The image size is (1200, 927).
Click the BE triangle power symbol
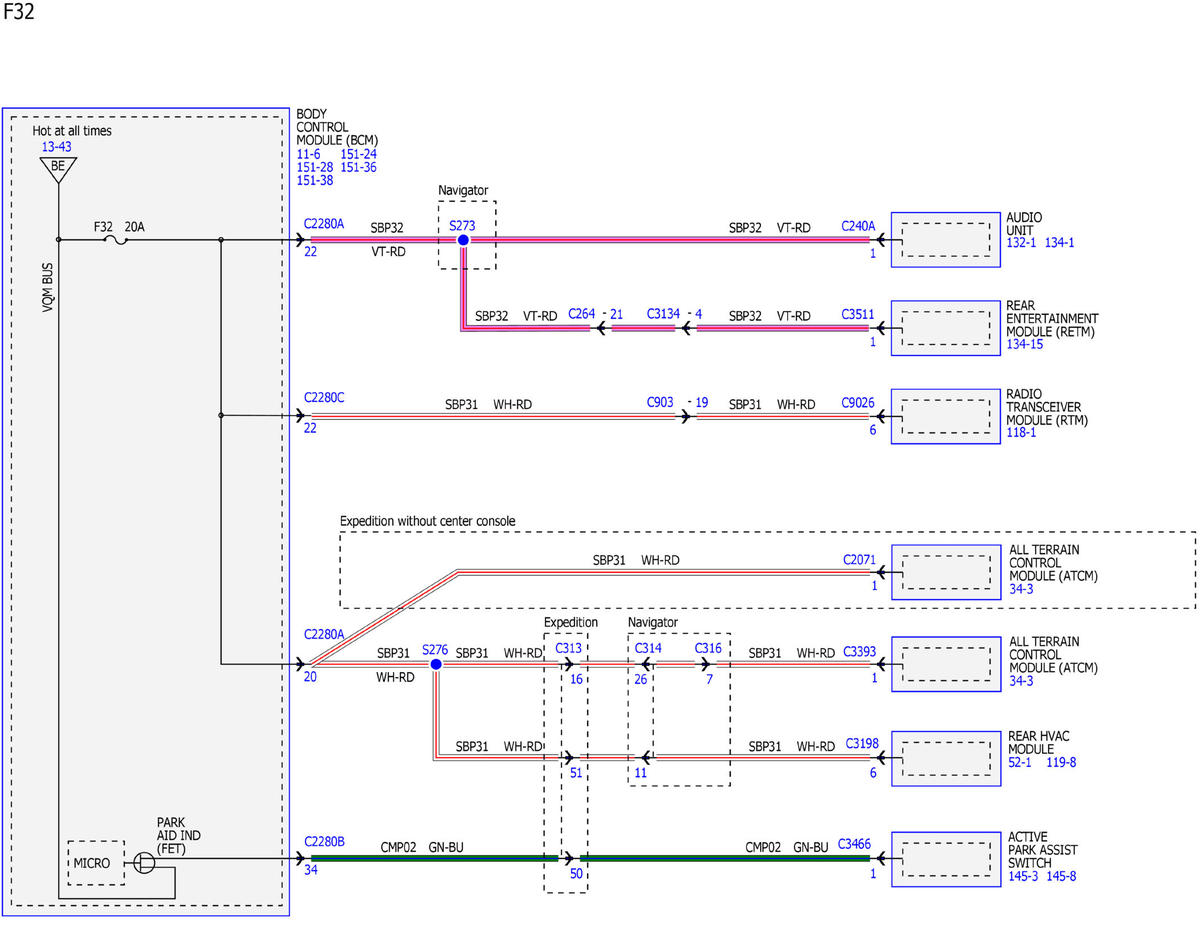pyautogui.click(x=57, y=169)
